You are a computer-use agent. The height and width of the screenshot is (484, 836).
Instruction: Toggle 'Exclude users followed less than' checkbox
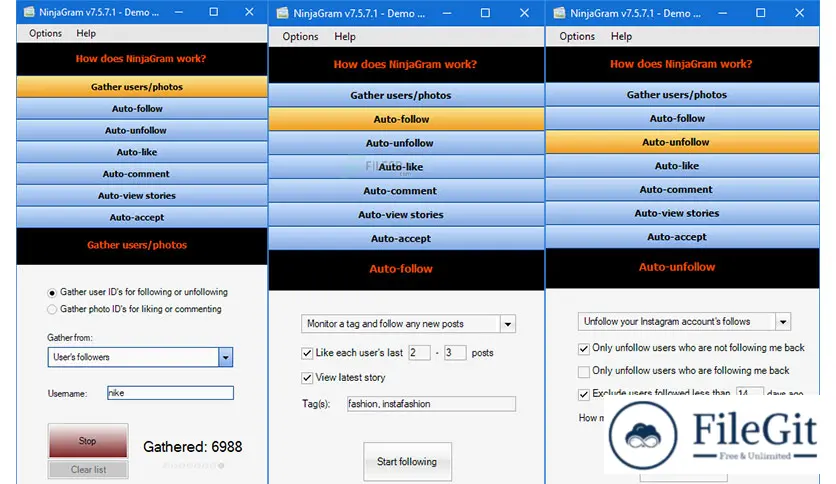pos(584,394)
